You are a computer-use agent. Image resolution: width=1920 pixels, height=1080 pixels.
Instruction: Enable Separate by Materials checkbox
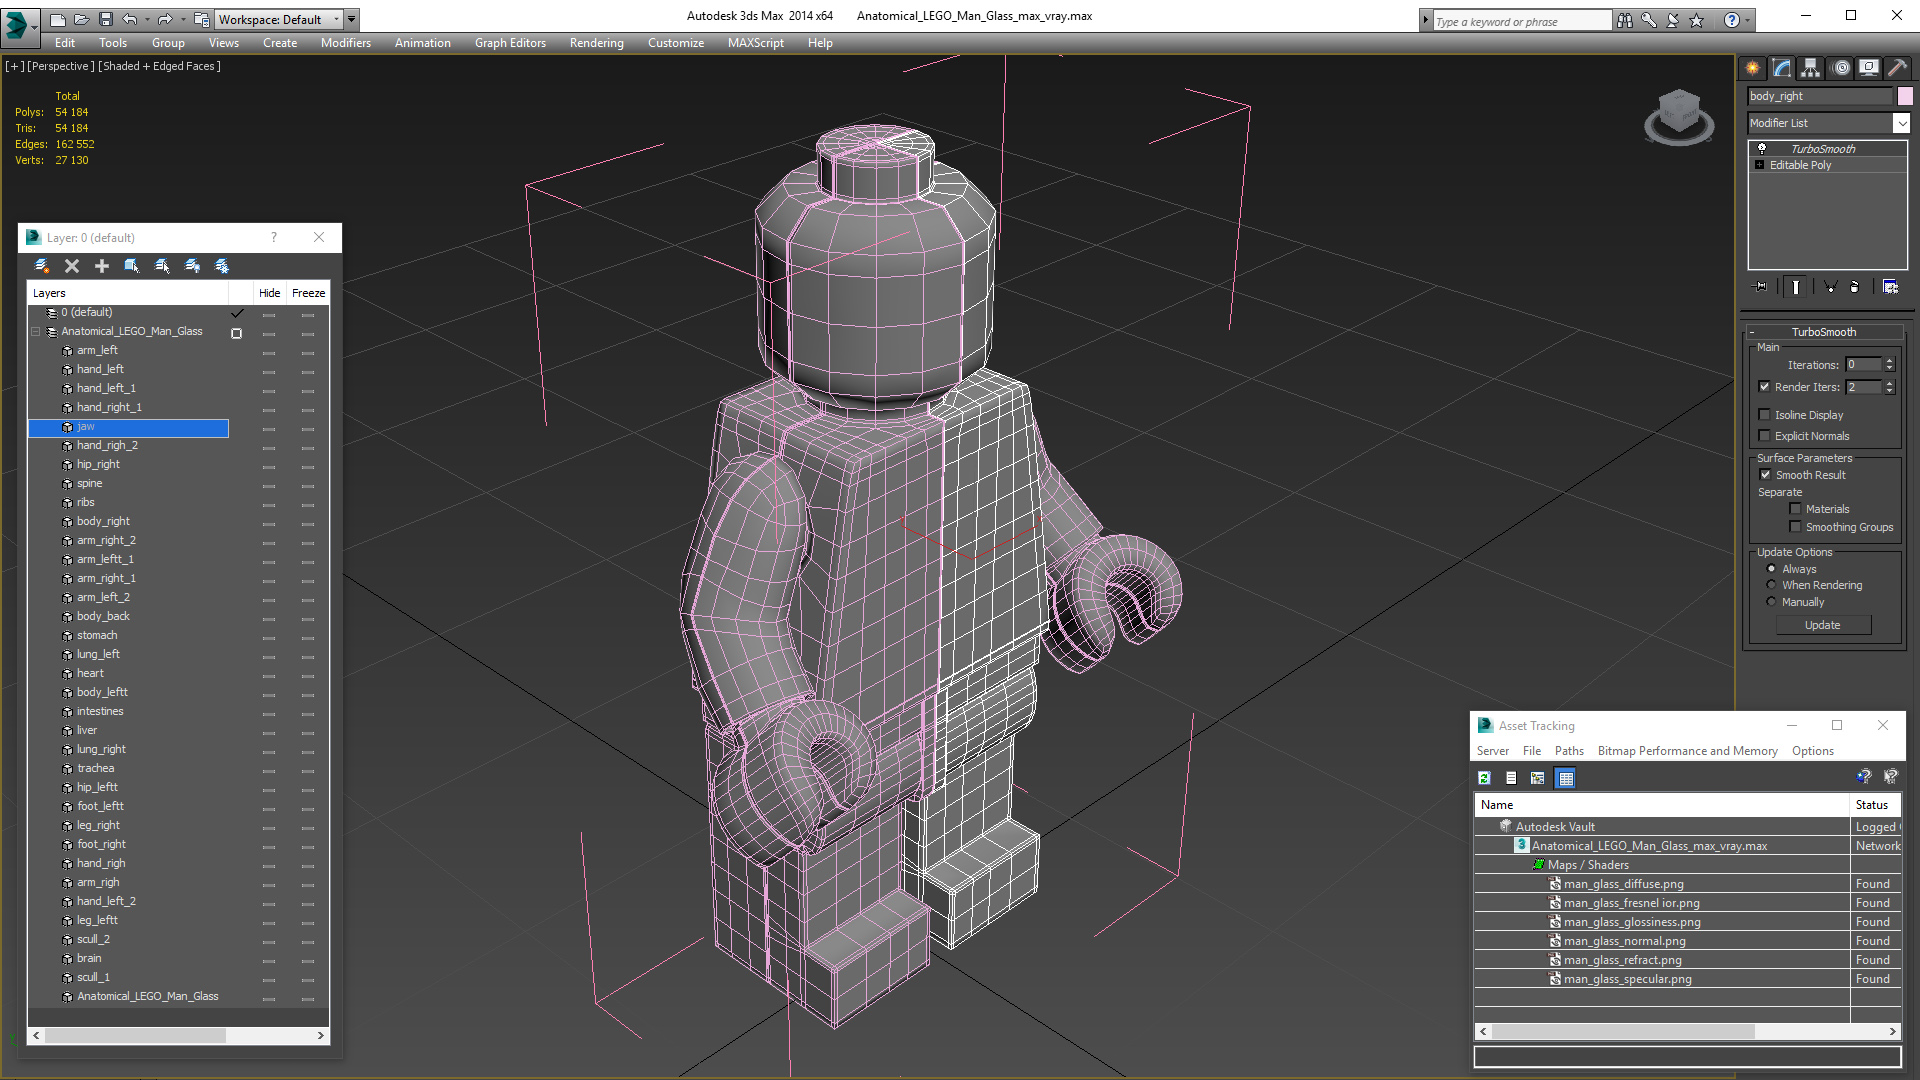pos(1796,509)
